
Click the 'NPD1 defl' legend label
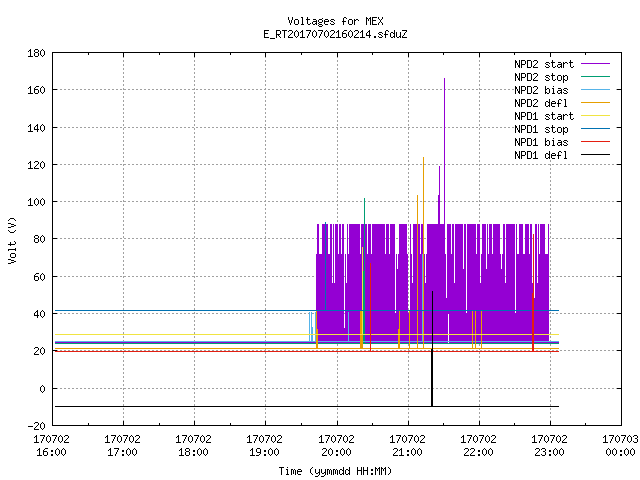(541, 156)
